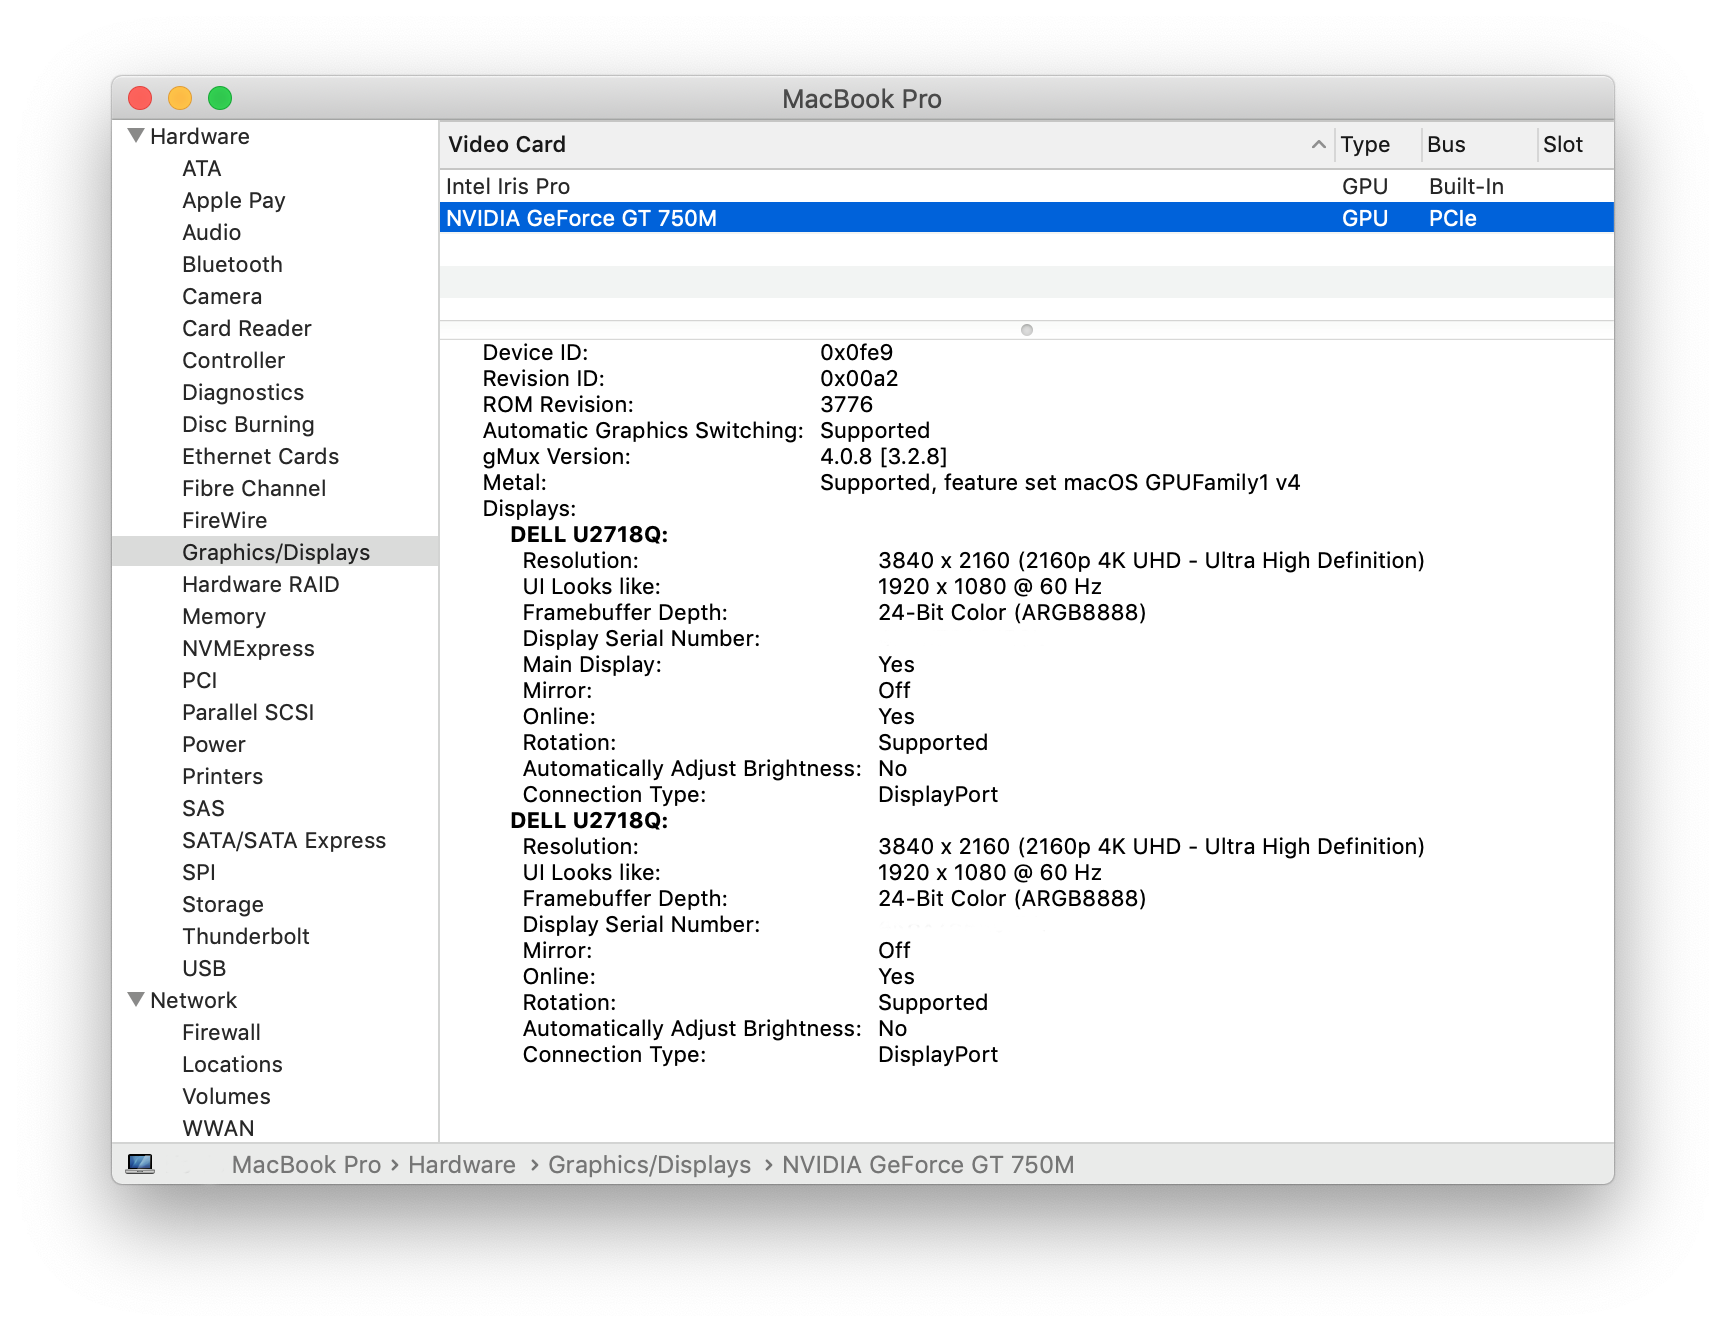Select Disc Burning in the sidebar
Image resolution: width=1726 pixels, height=1332 pixels.
248,425
